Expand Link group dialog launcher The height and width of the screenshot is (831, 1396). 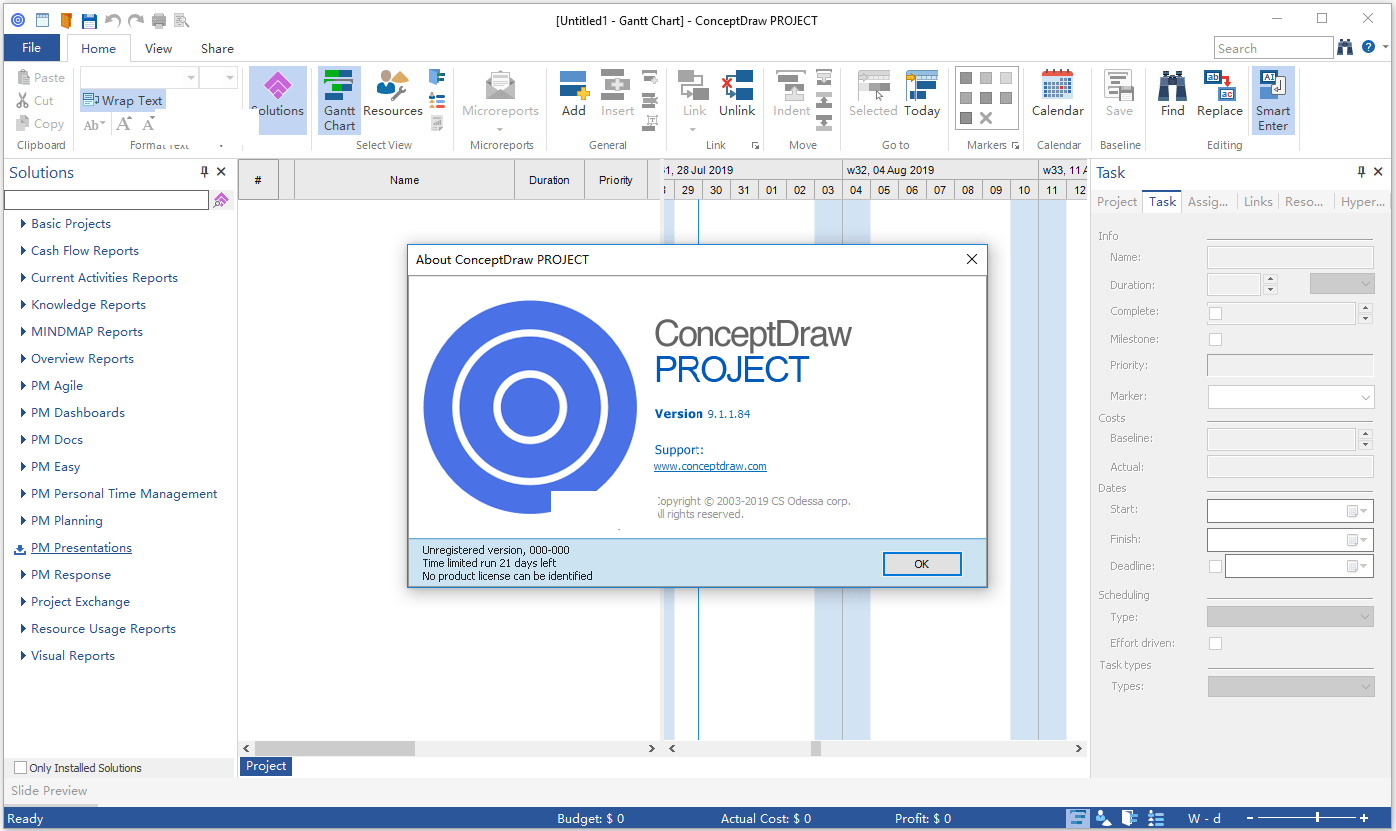point(755,146)
